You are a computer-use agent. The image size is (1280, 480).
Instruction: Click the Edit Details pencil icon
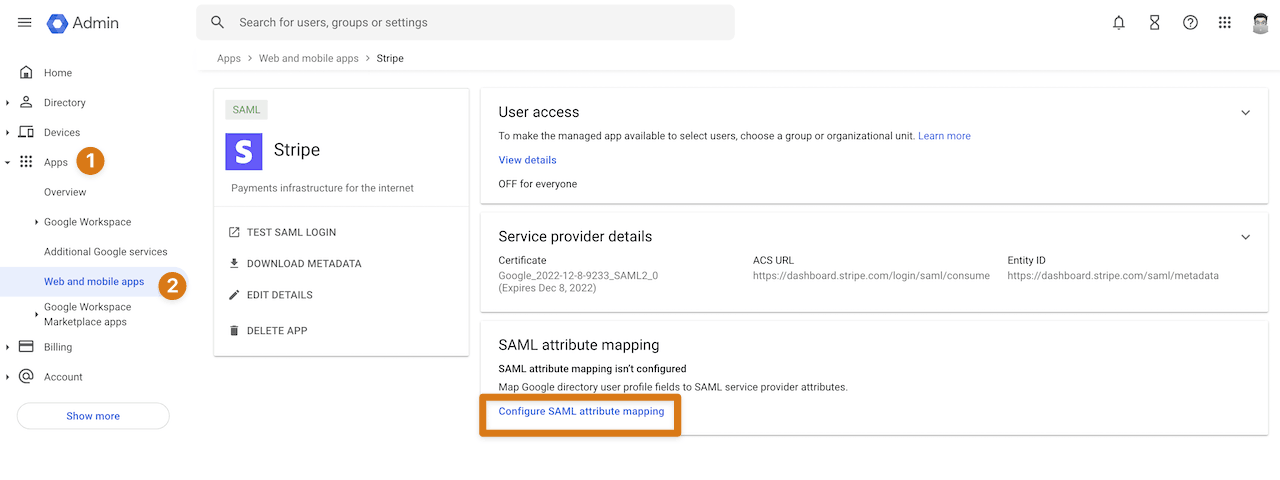234,295
